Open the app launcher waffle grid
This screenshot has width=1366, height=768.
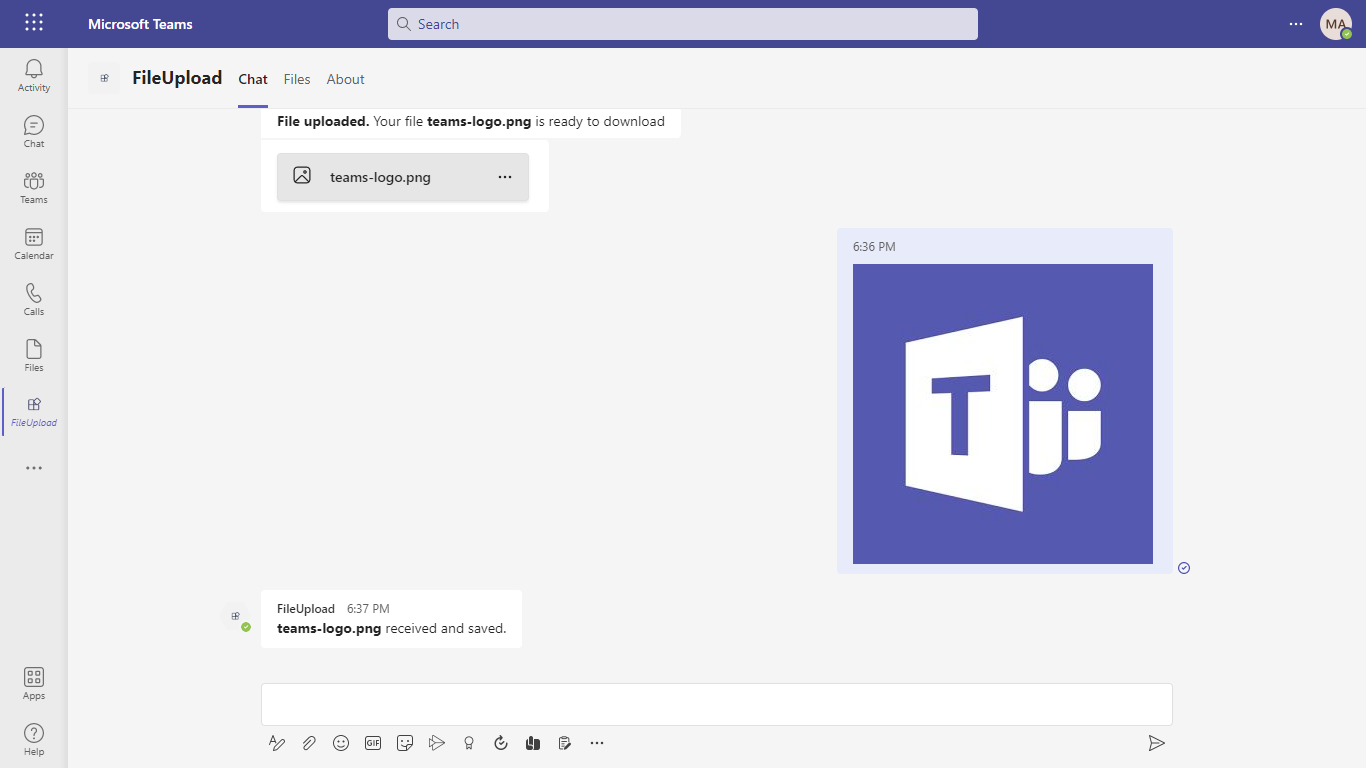[33, 23]
